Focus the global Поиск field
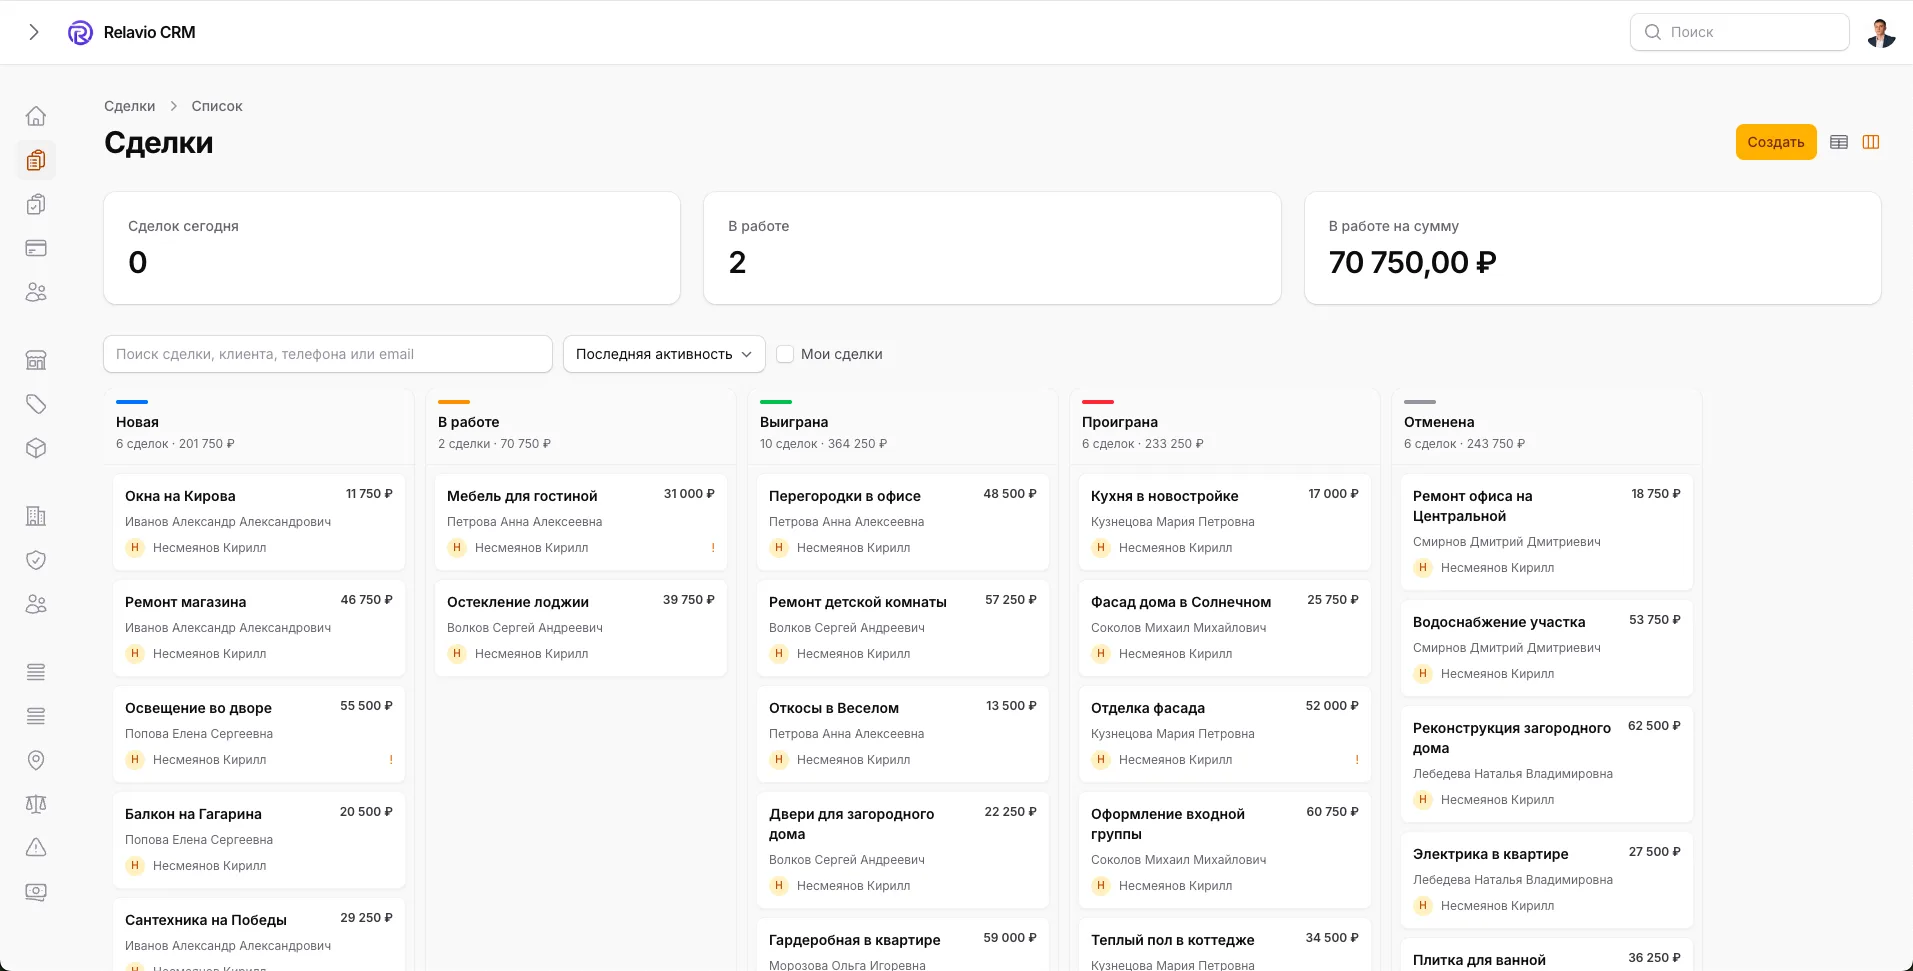The width and height of the screenshot is (1913, 971). (x=1740, y=32)
